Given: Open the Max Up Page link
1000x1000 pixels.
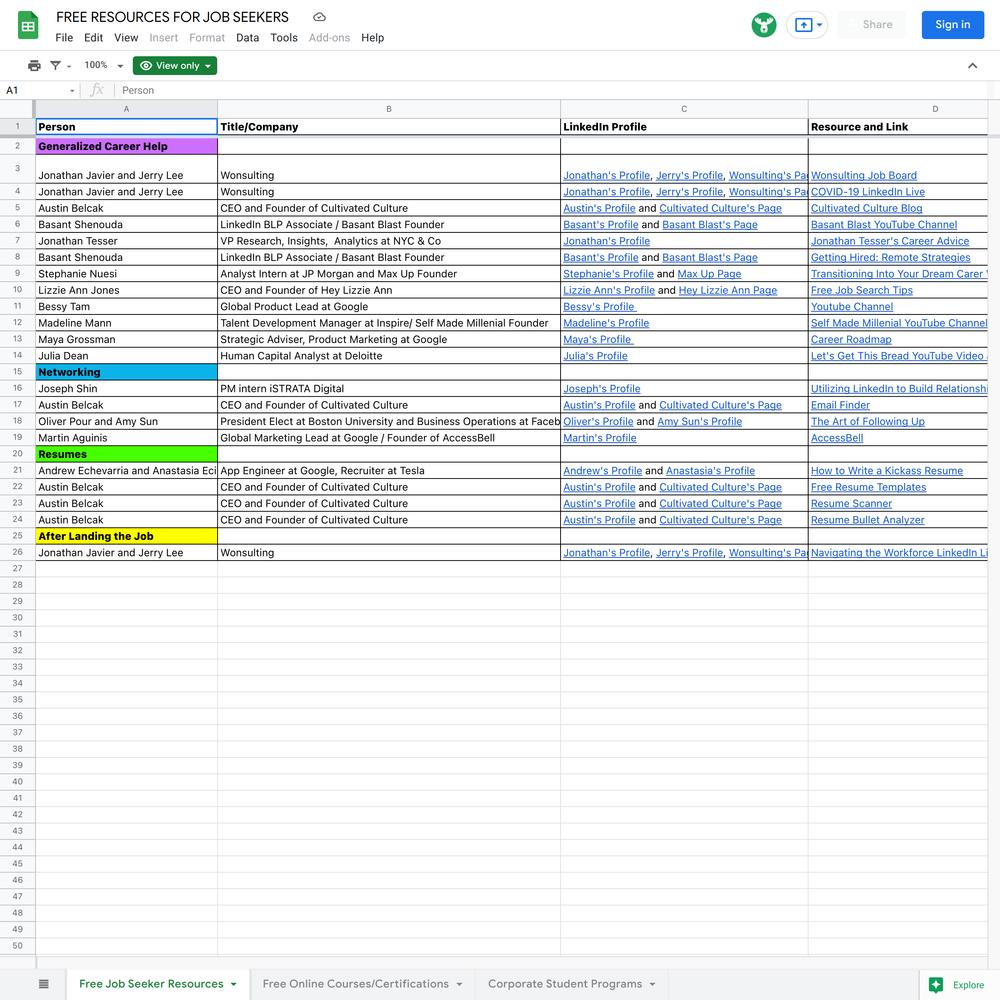Looking at the screenshot, I should click(709, 274).
